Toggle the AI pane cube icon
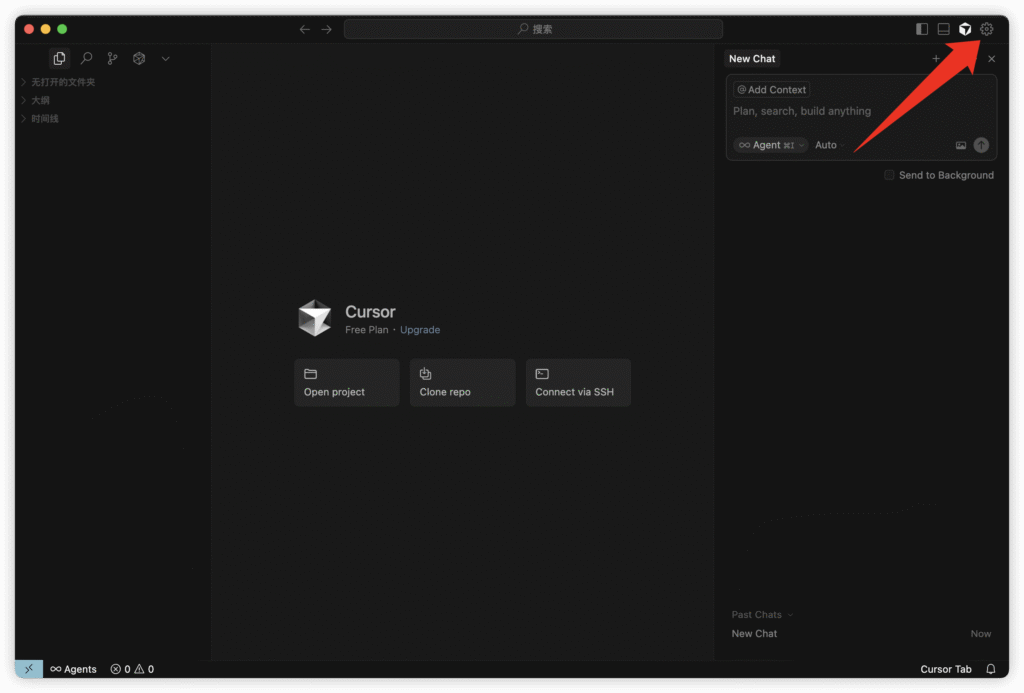Viewport: 1024px width, 693px height. tap(965, 29)
